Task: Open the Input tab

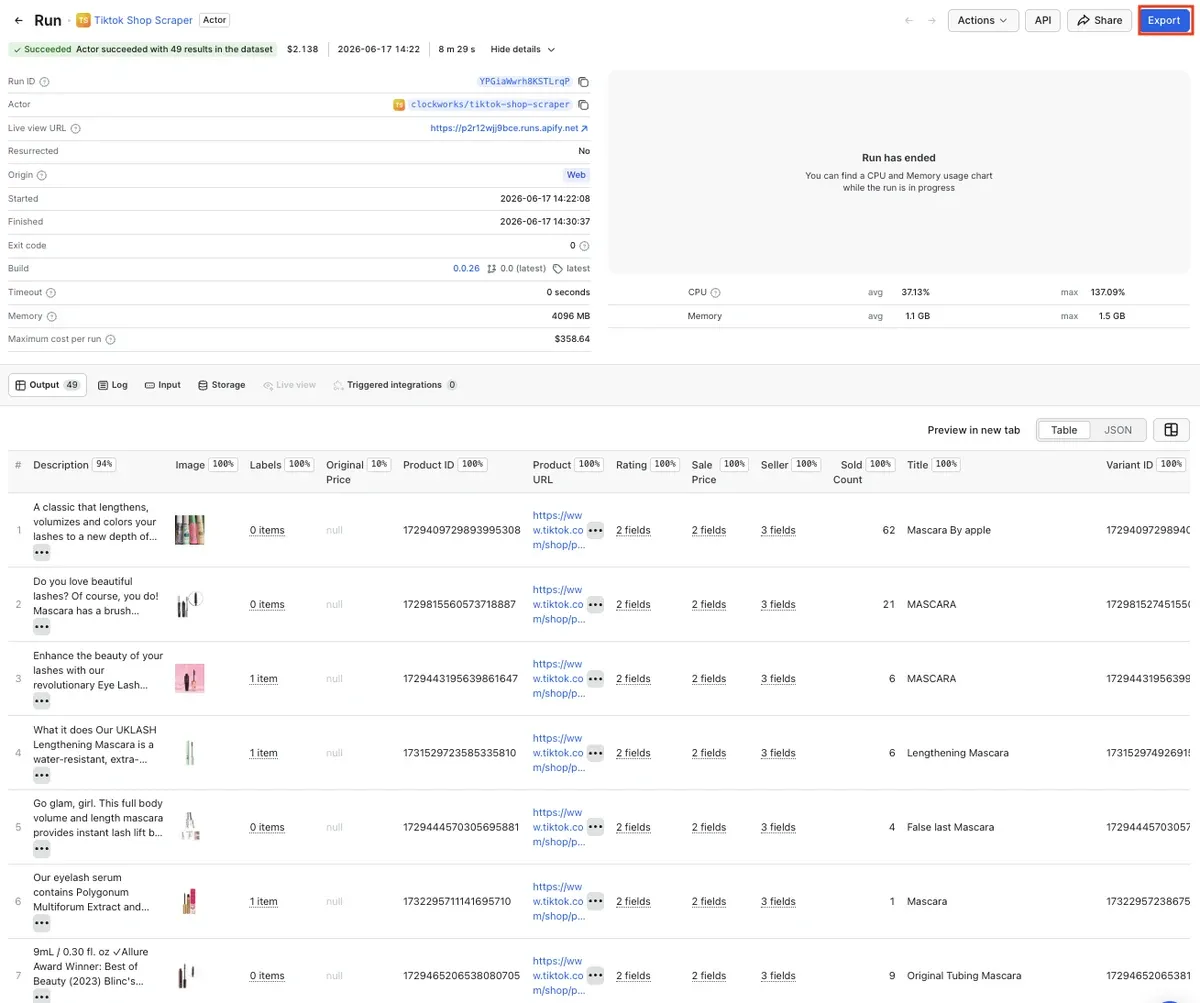Action: [163, 385]
